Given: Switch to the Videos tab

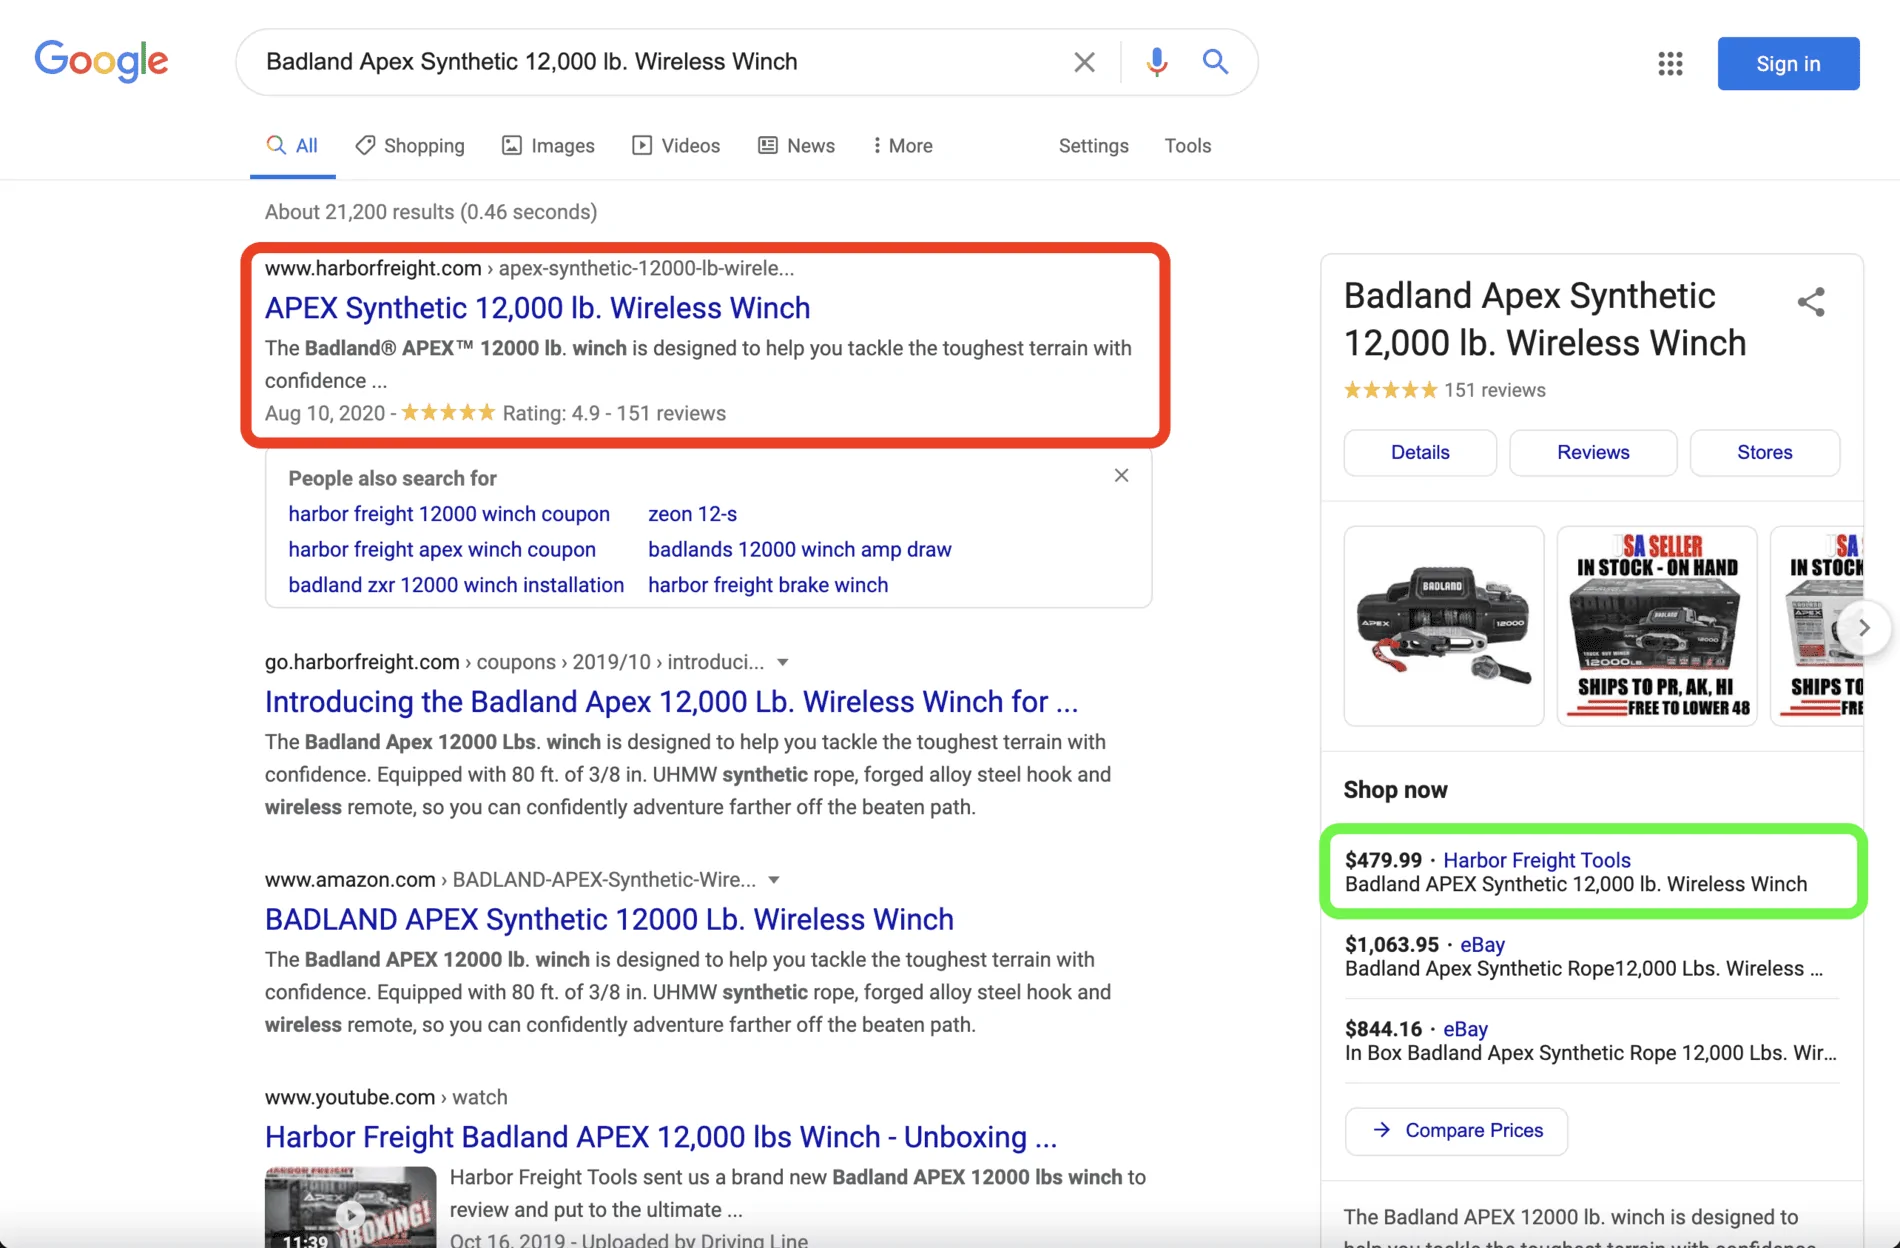Looking at the screenshot, I should [x=676, y=146].
